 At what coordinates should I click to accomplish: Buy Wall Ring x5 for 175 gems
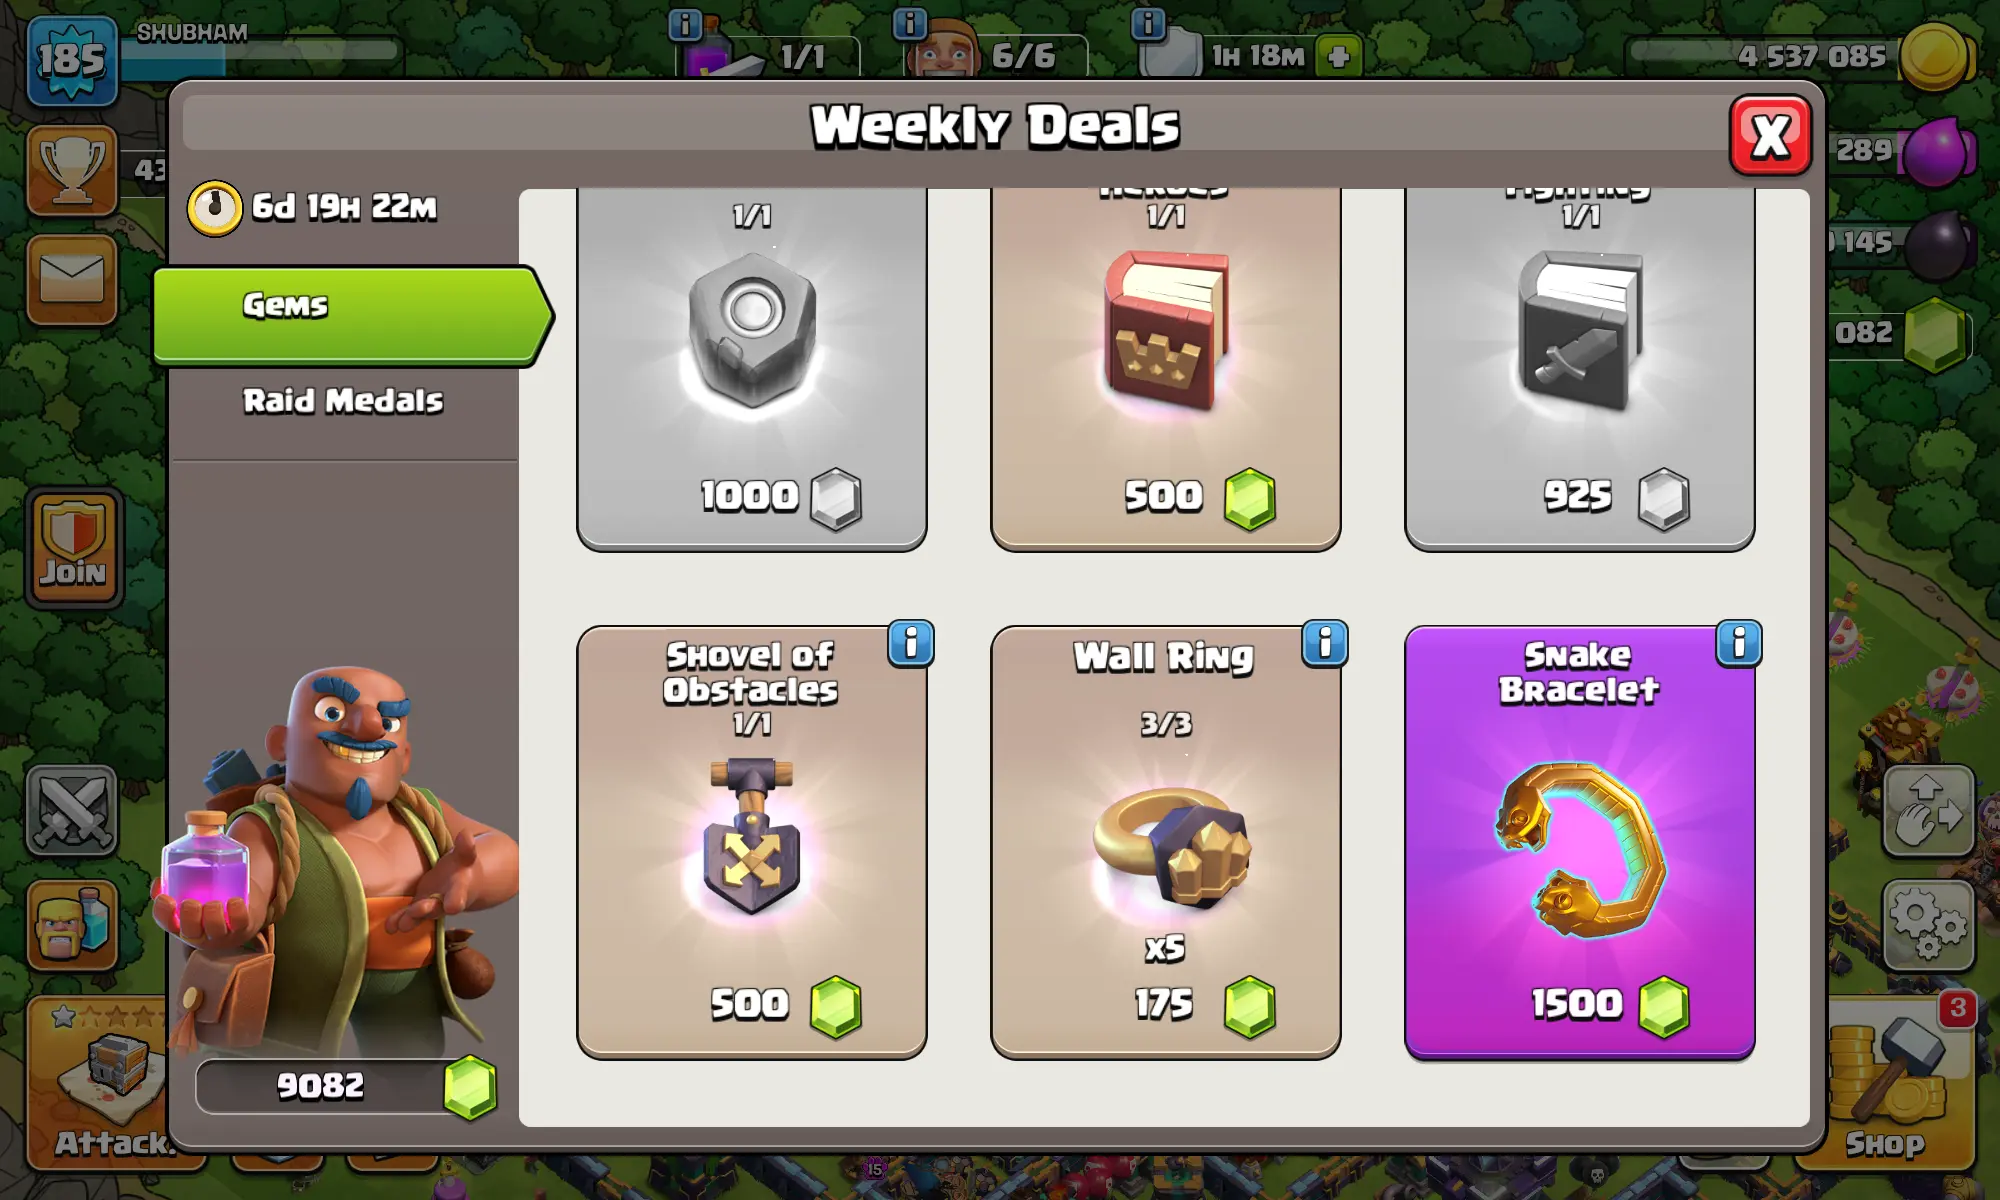(1165, 843)
